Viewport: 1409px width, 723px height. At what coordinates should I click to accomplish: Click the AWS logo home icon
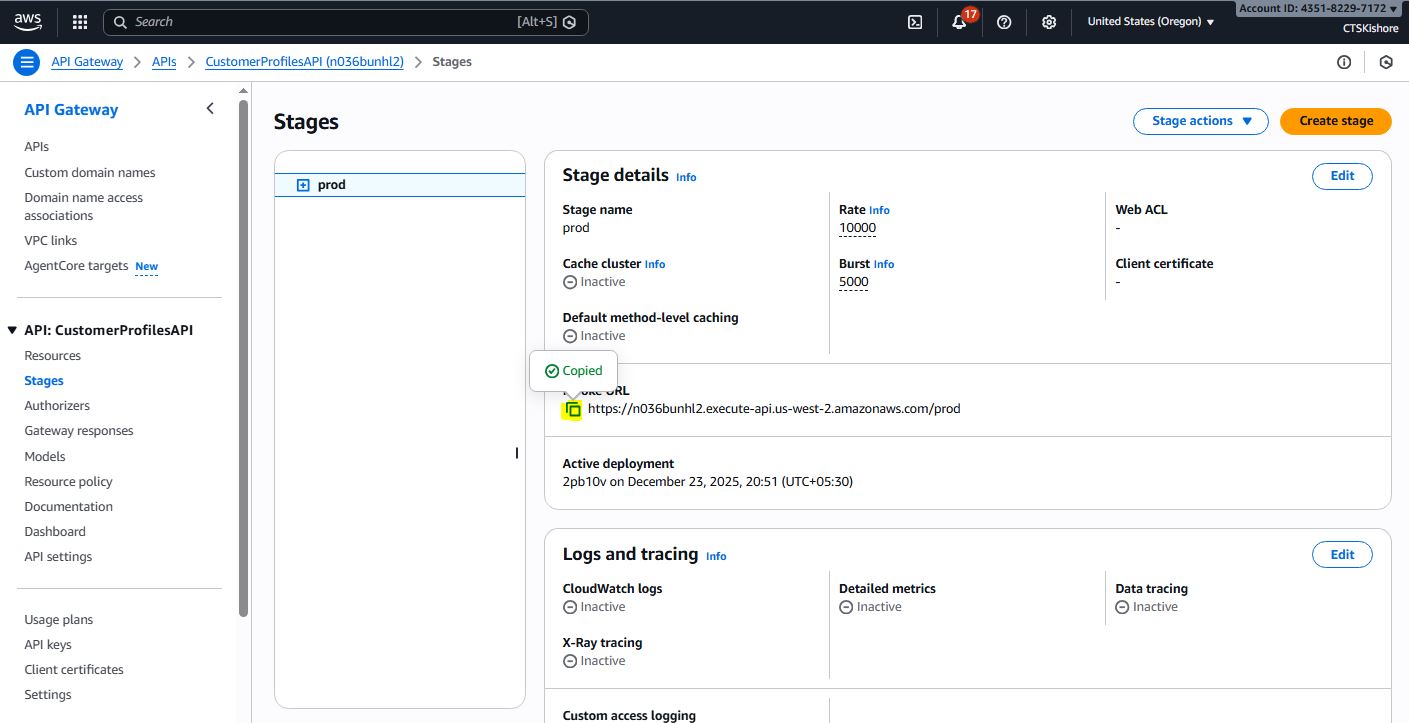coord(28,21)
